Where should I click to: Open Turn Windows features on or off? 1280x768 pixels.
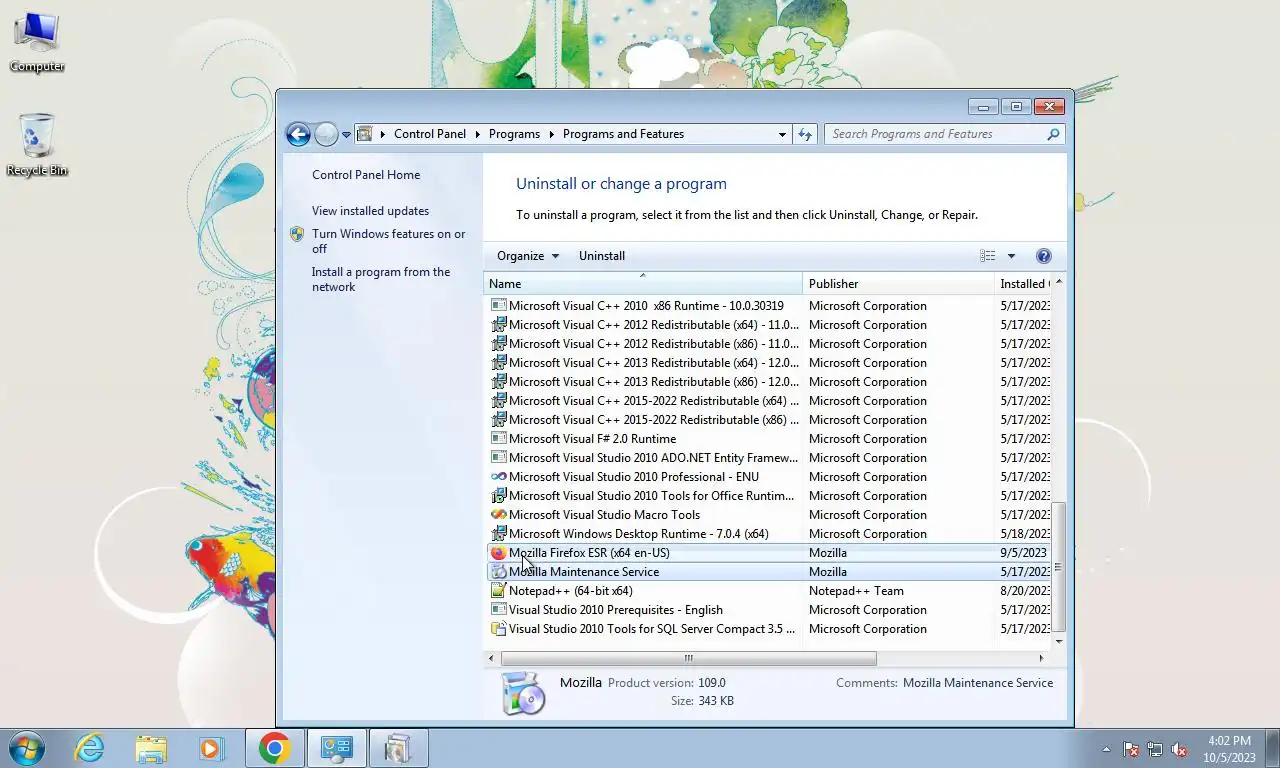[x=388, y=241]
